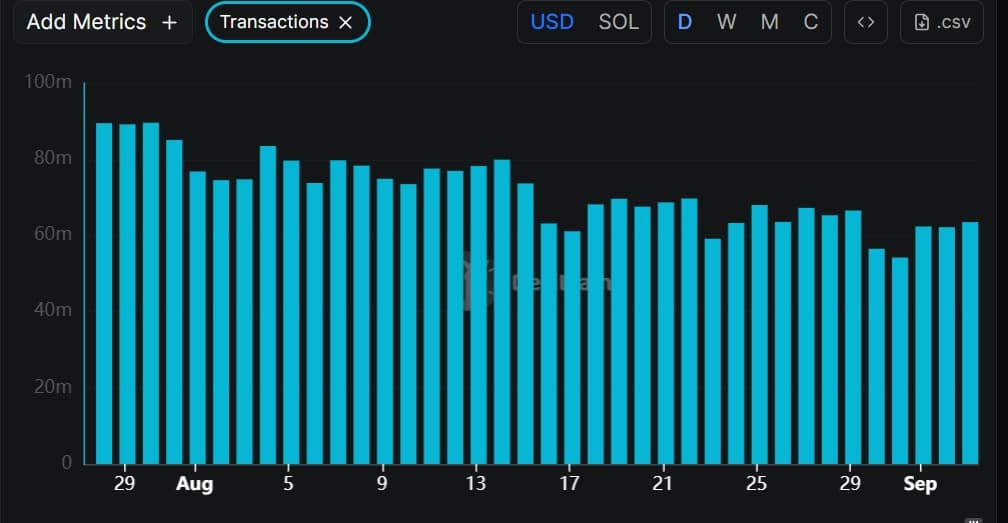
Task: Switch the denomination to USD
Action: pyautogui.click(x=552, y=22)
